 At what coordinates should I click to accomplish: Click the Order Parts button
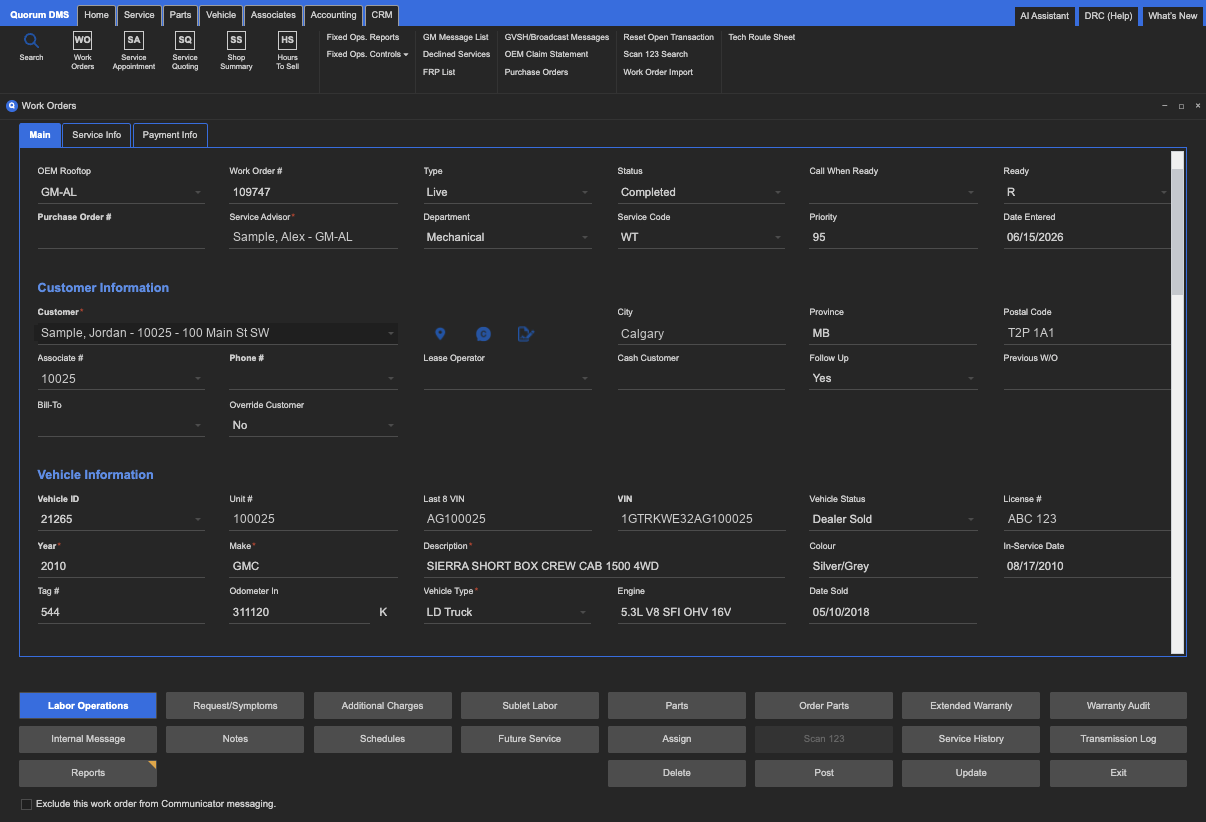(x=824, y=706)
